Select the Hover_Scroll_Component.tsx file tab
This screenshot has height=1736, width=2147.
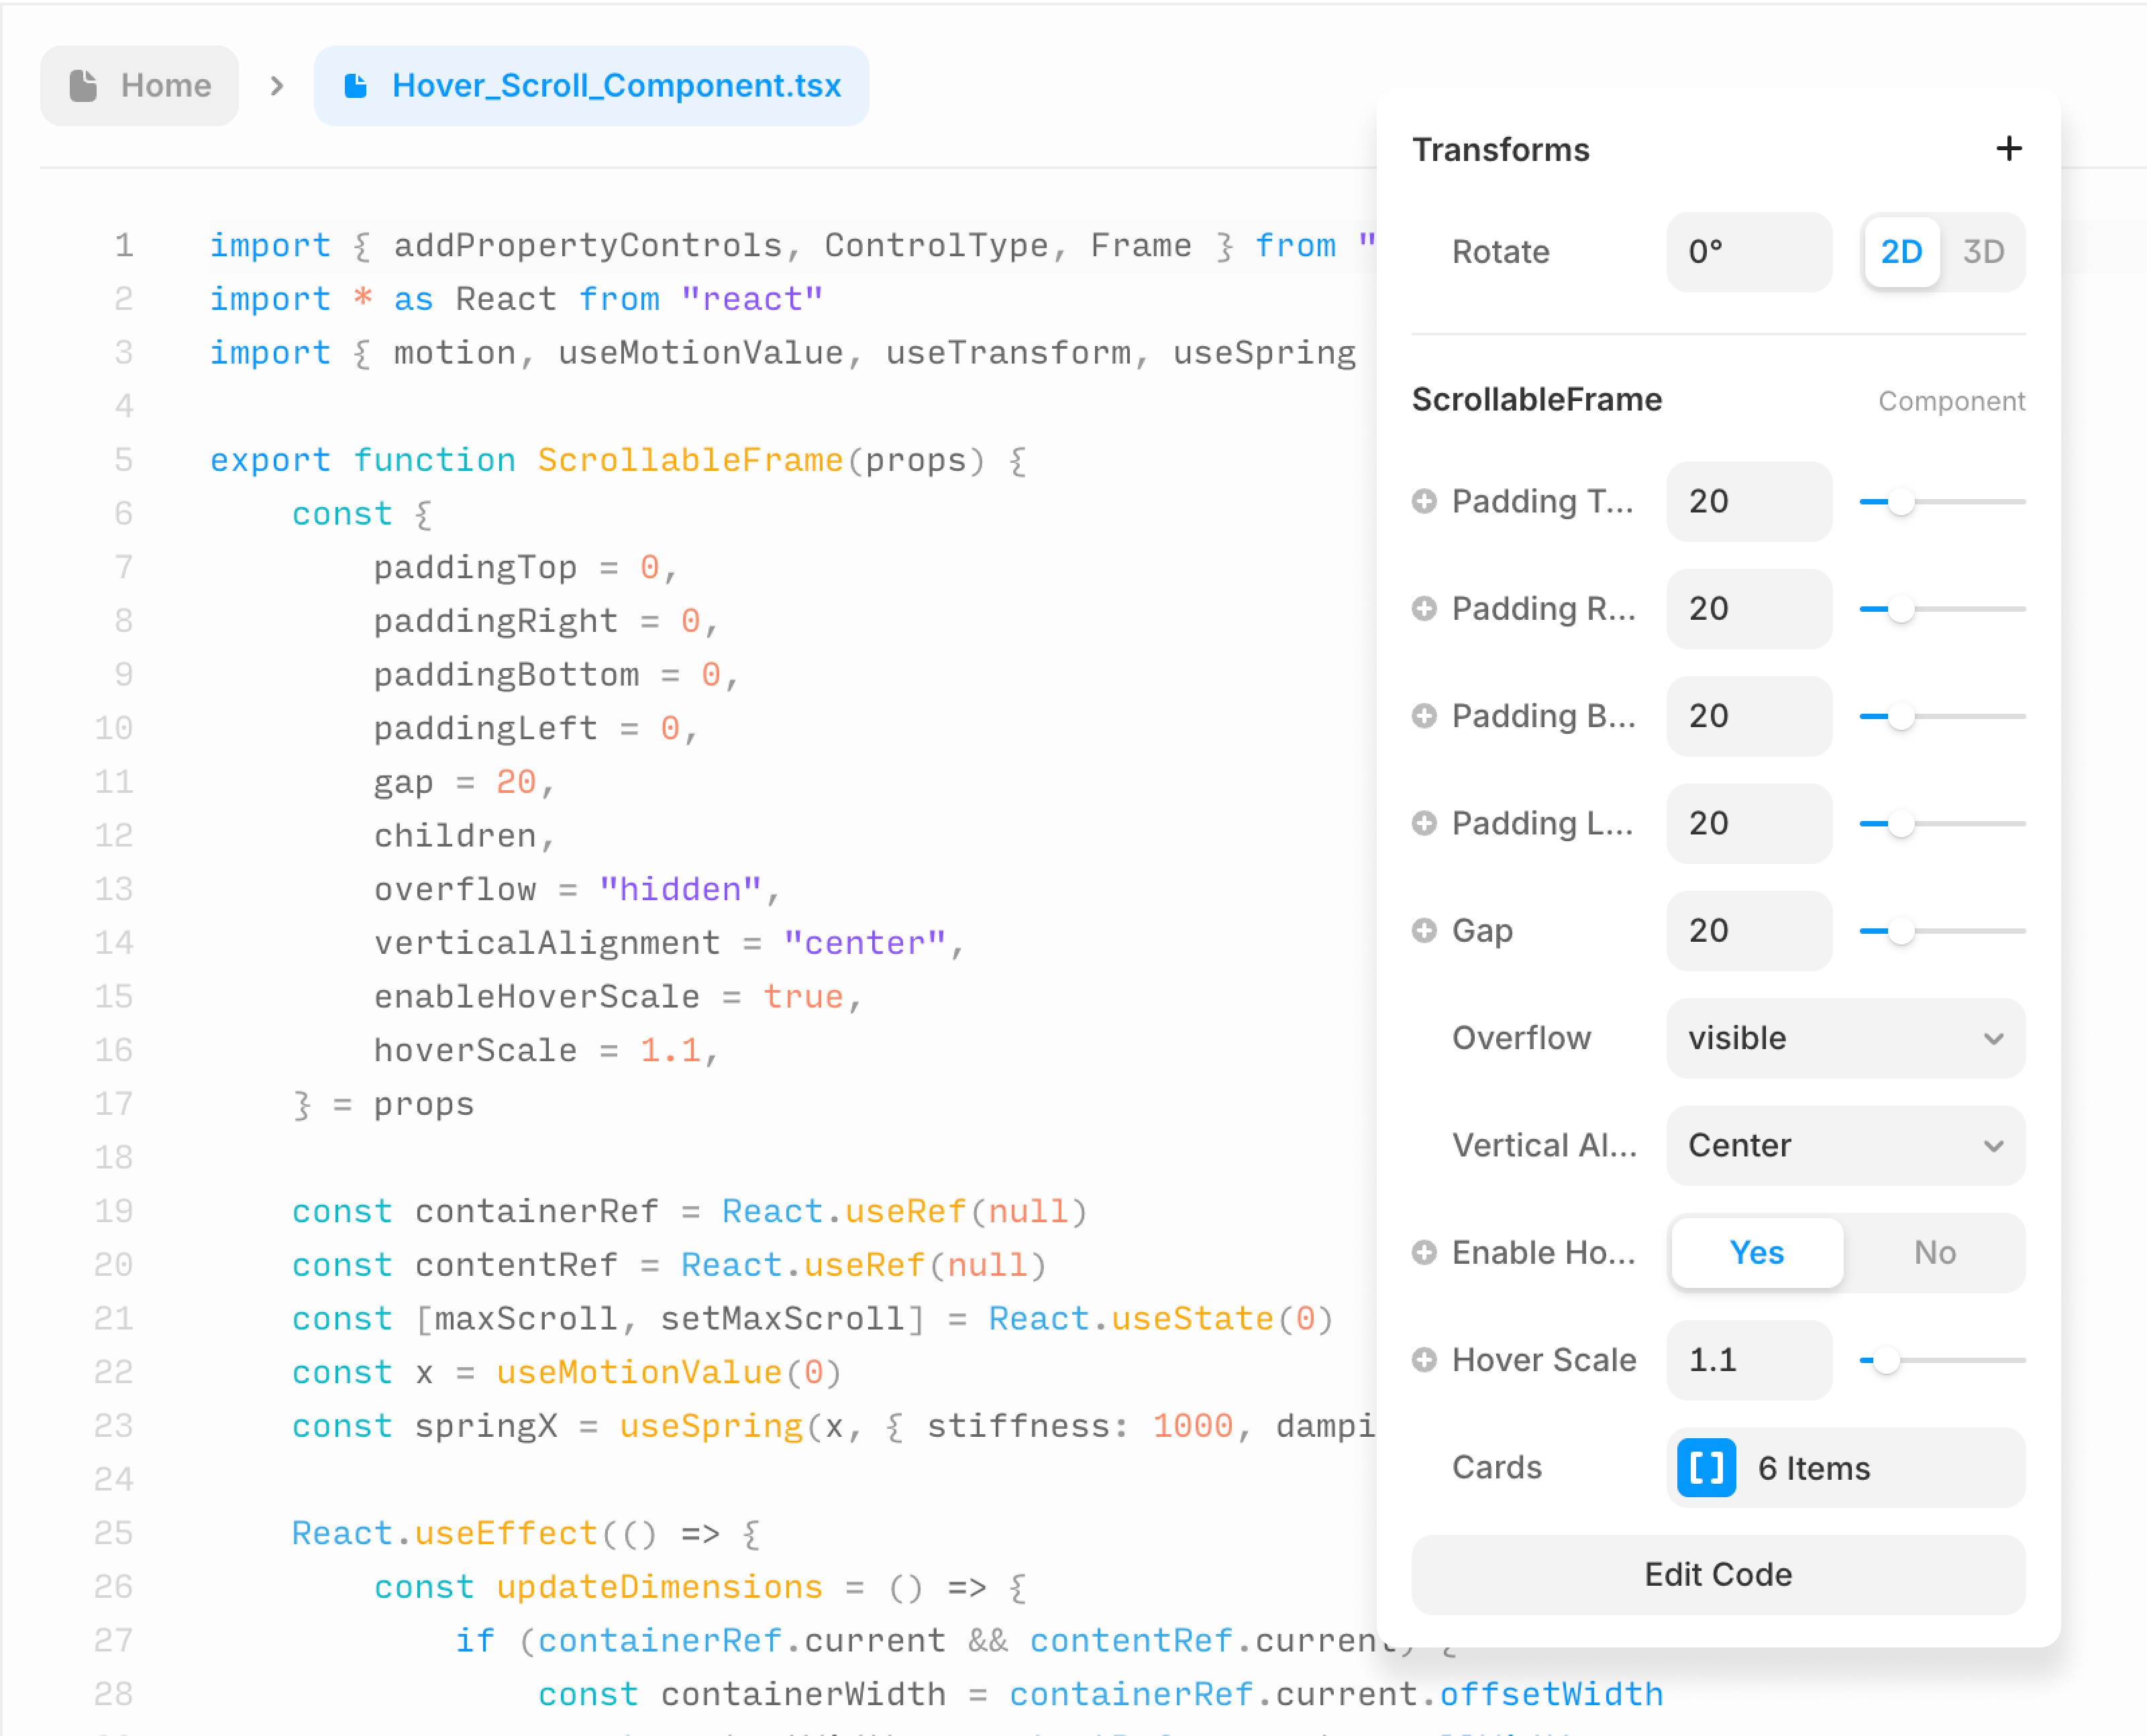pos(591,86)
